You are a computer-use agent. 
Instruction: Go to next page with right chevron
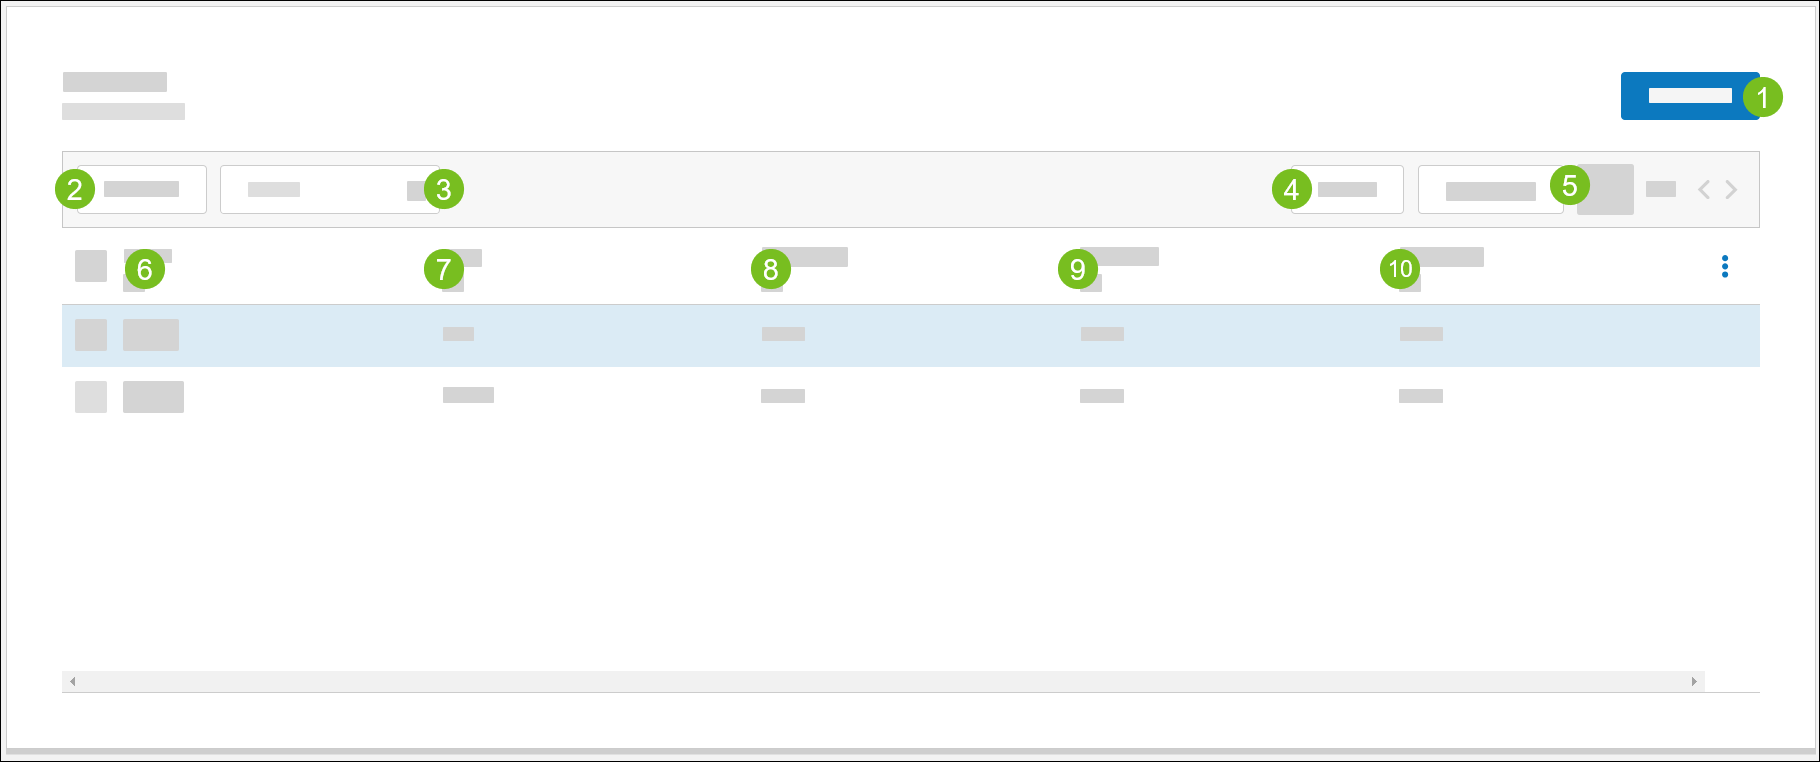tap(1731, 189)
